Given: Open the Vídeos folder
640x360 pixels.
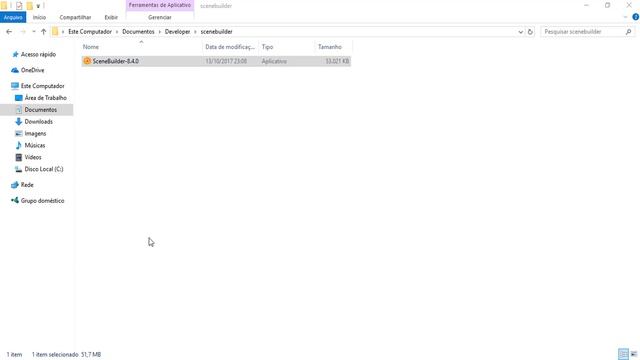Looking at the screenshot, I should tap(33, 157).
